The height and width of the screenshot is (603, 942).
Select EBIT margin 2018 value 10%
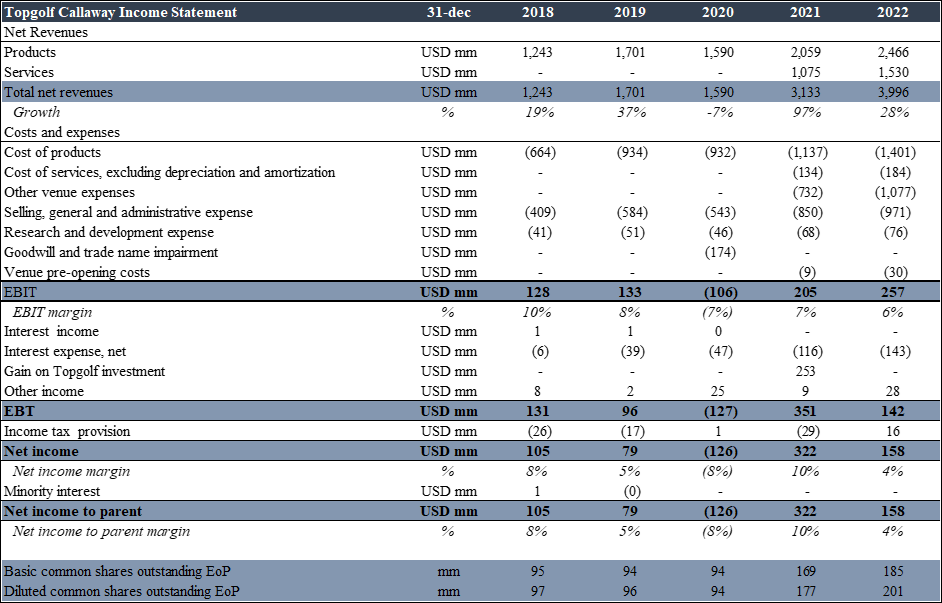click(x=538, y=312)
